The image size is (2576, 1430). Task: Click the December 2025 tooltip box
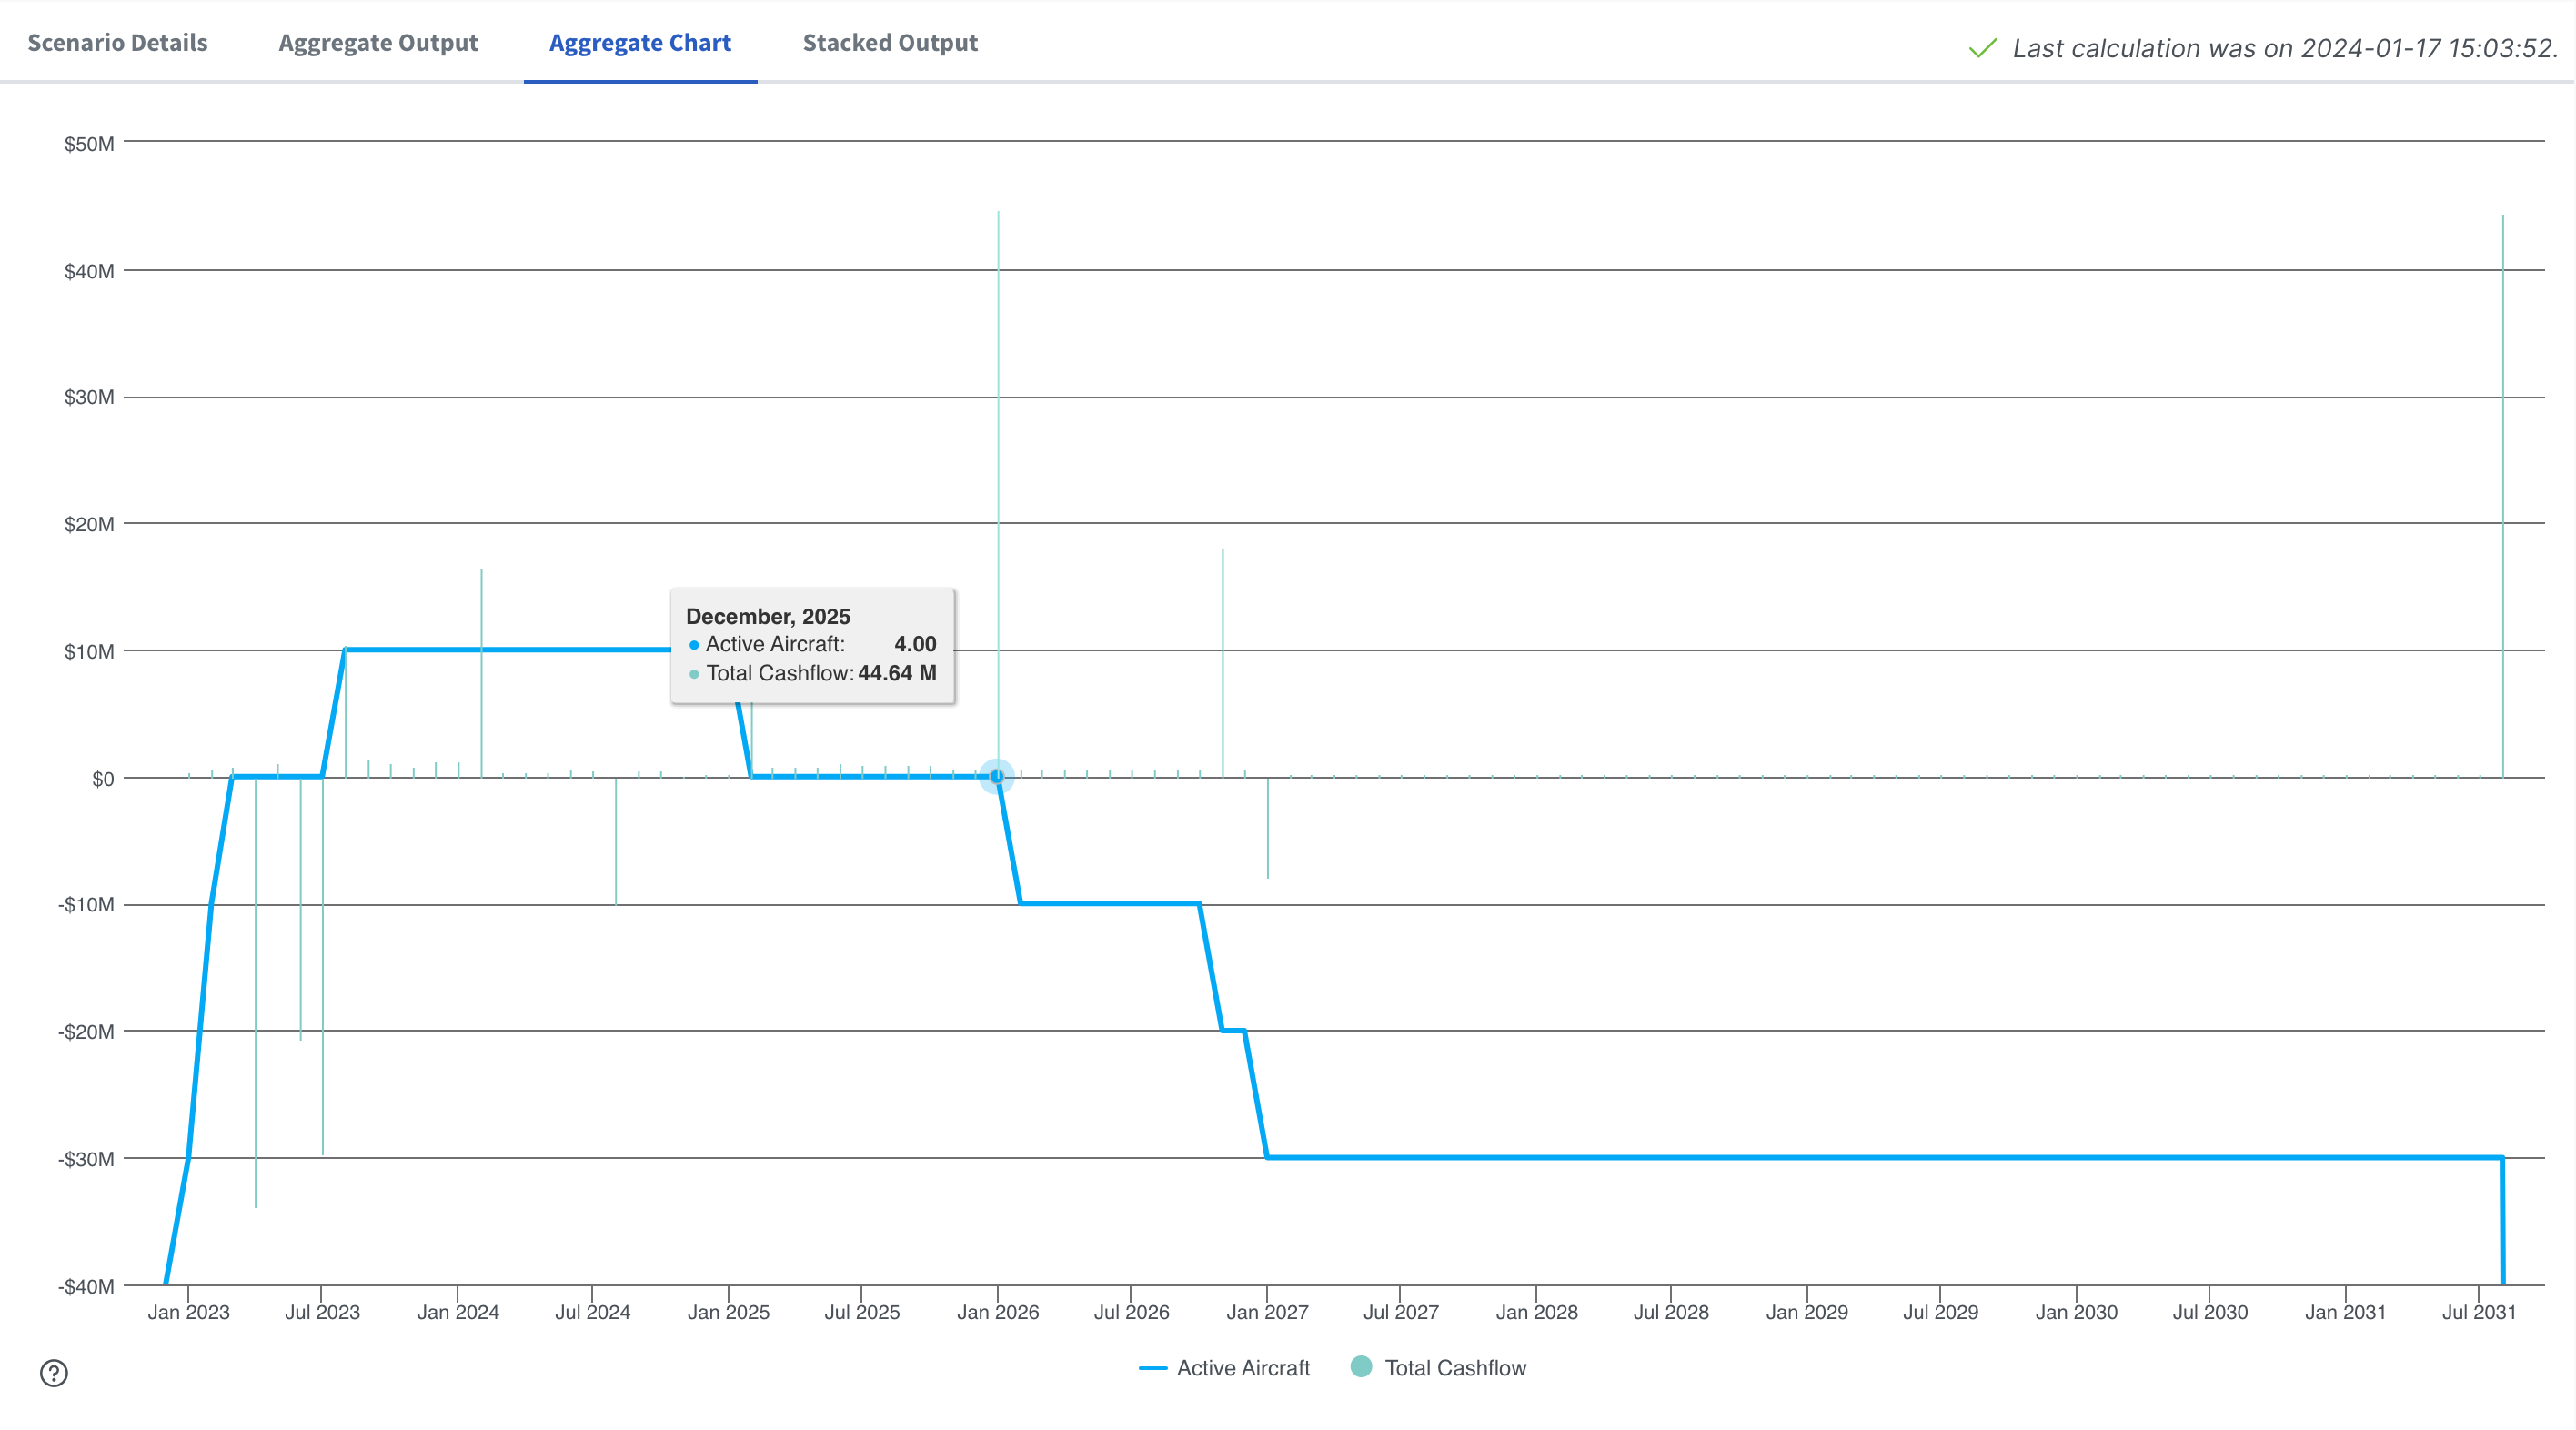(x=812, y=646)
